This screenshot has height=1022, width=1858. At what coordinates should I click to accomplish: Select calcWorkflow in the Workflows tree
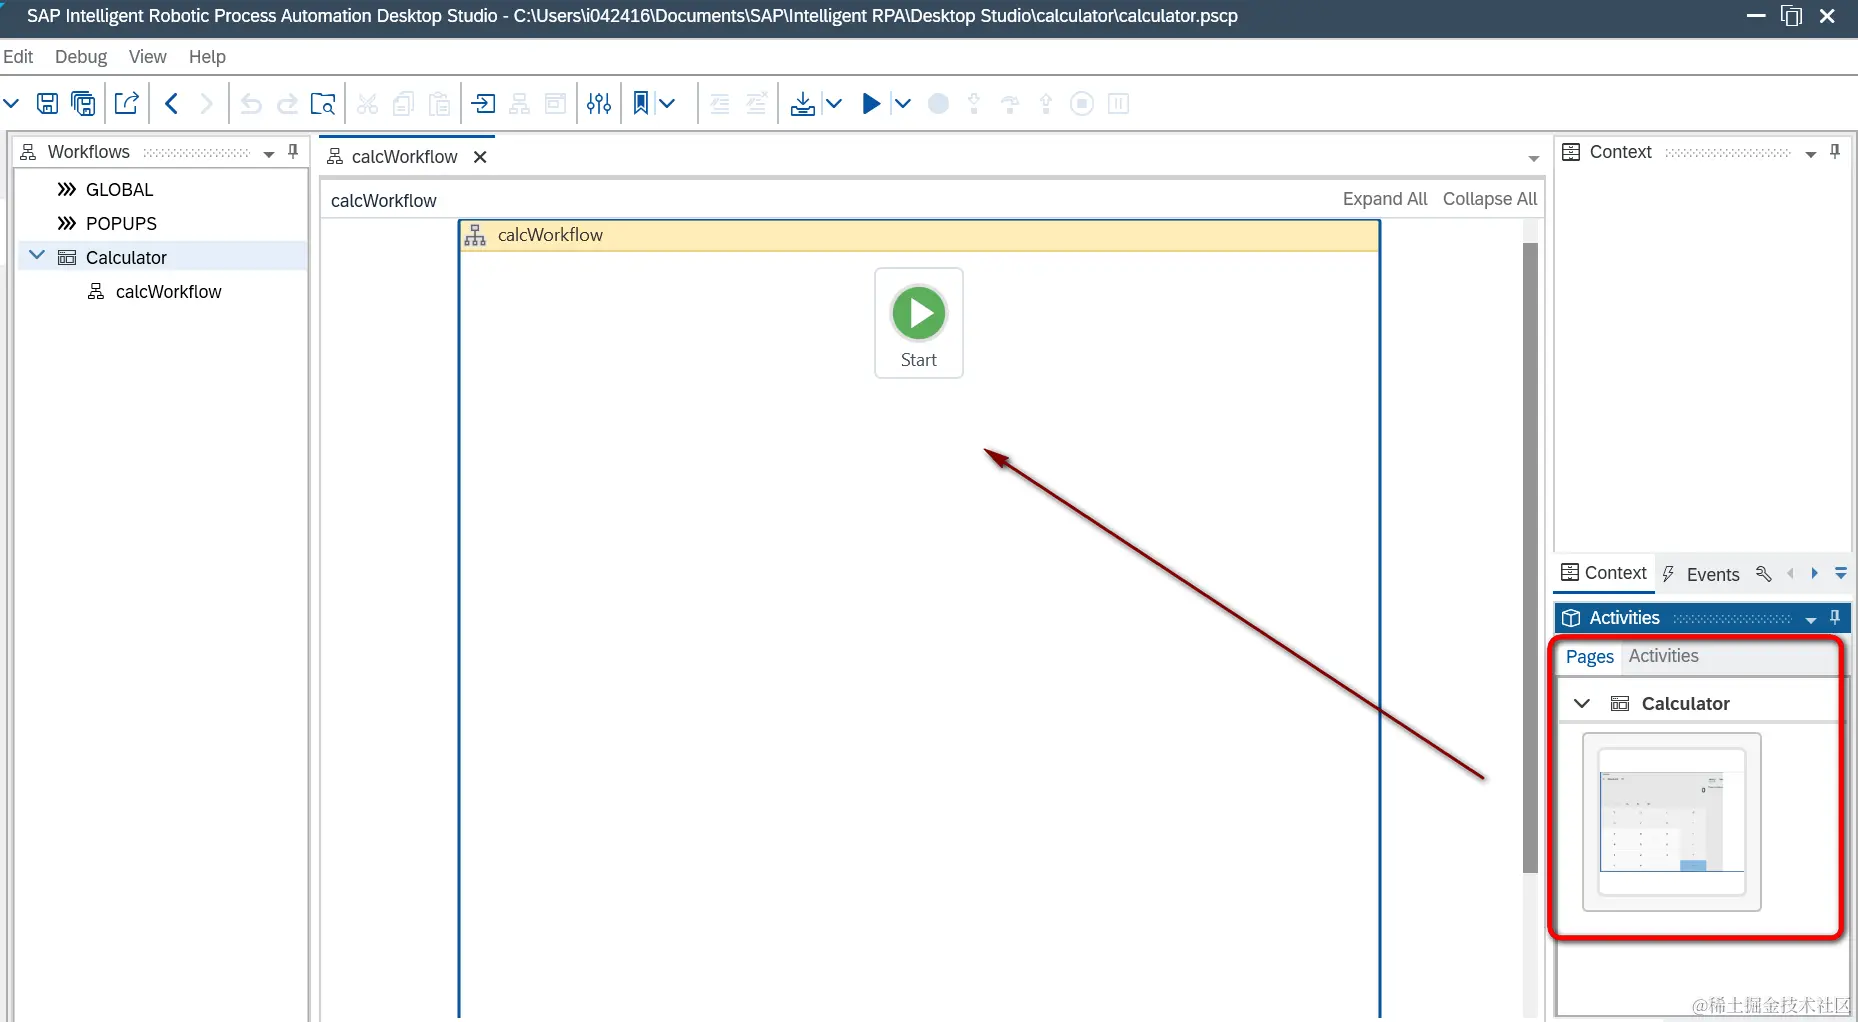point(169,292)
